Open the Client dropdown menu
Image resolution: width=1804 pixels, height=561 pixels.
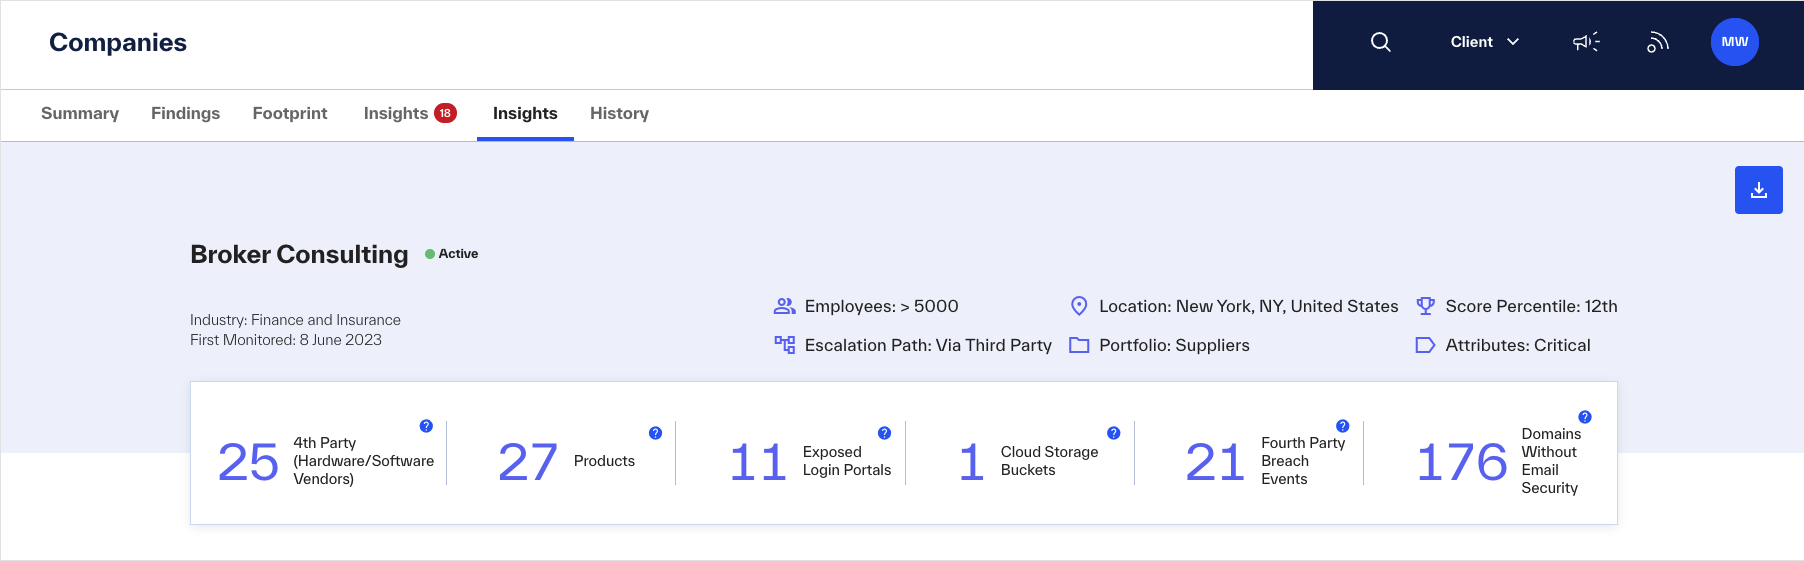pyautogui.click(x=1485, y=42)
